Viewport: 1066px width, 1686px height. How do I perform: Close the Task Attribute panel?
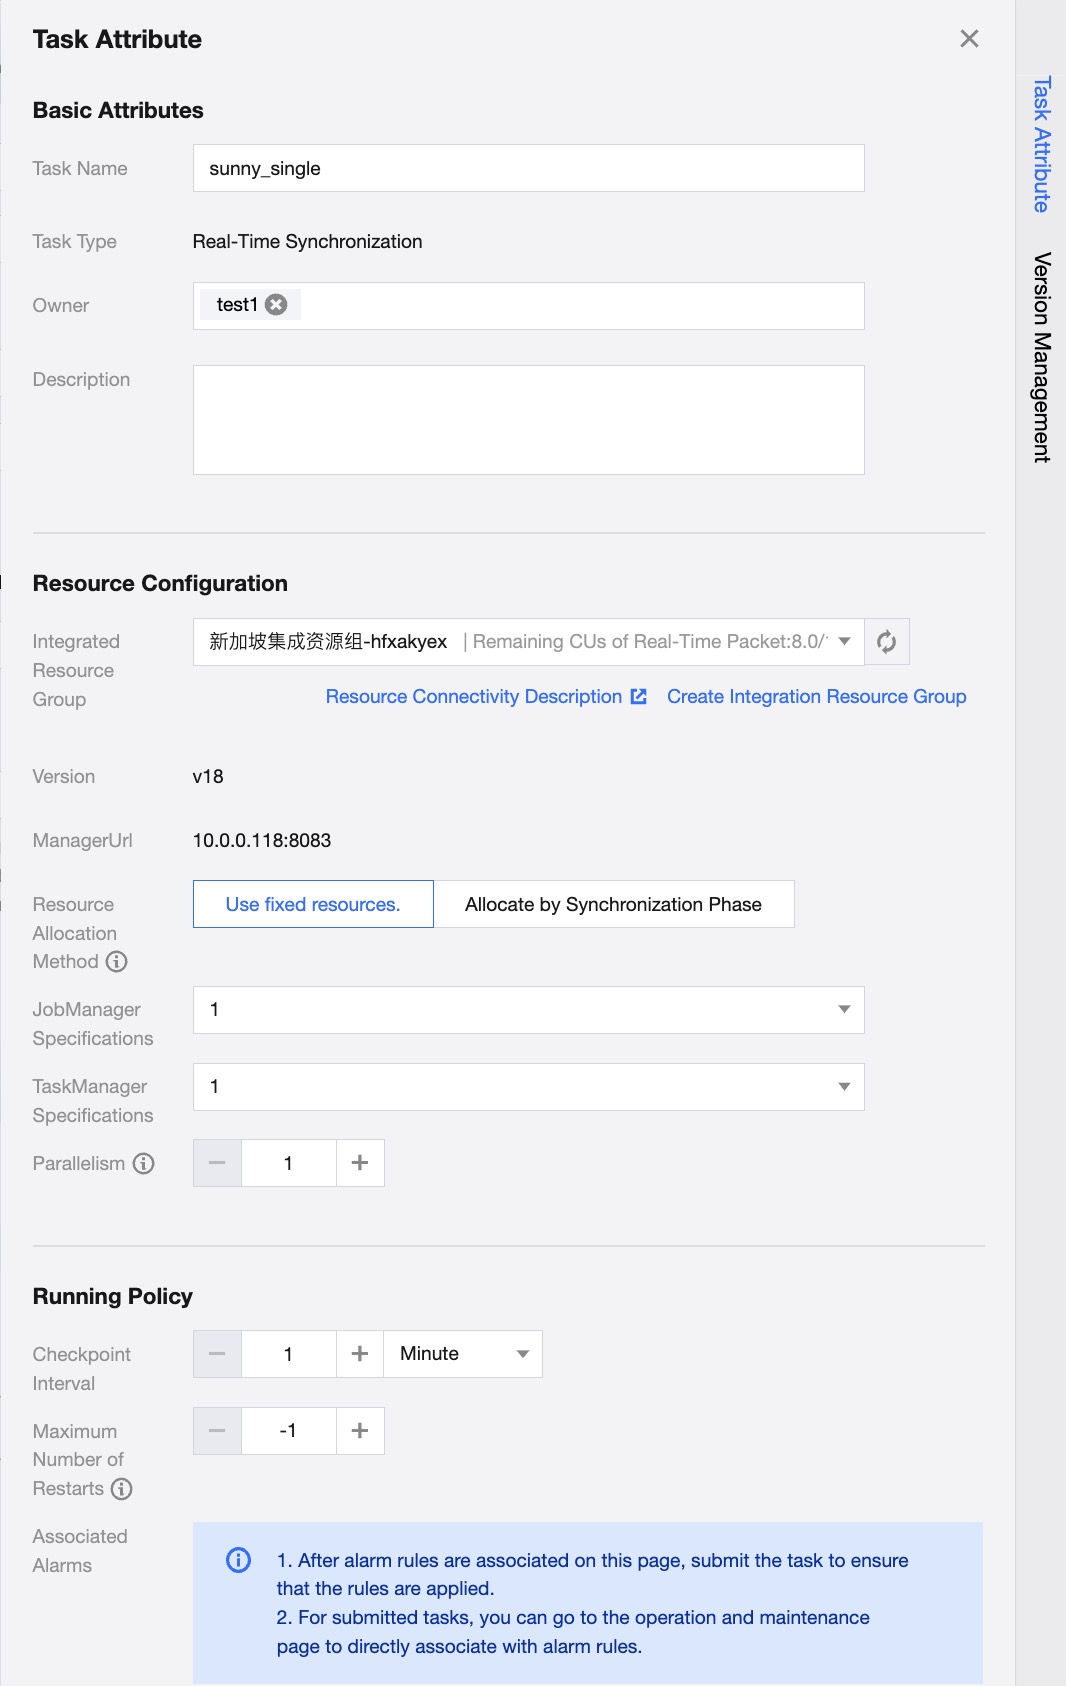(969, 39)
